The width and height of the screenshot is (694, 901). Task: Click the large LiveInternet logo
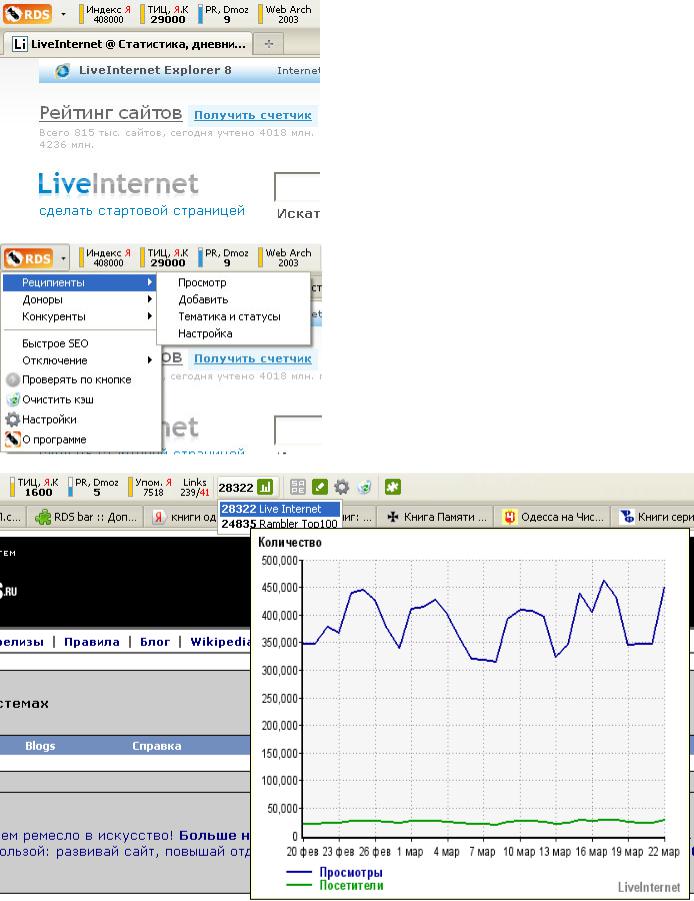118,184
